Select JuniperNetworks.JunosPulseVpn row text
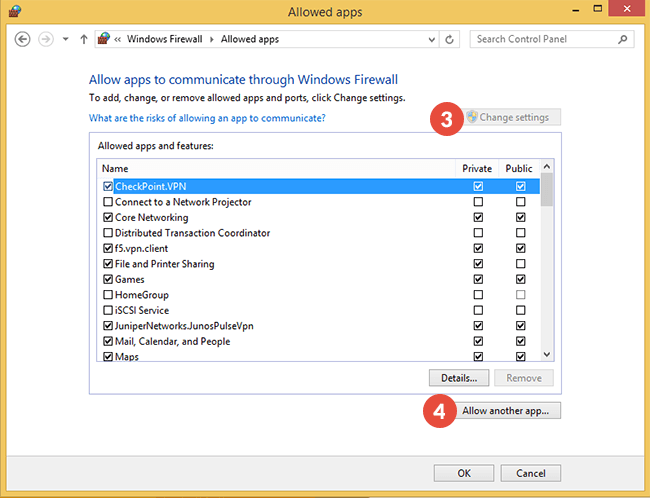Screen dimensions: 650x498 [x=184, y=326]
